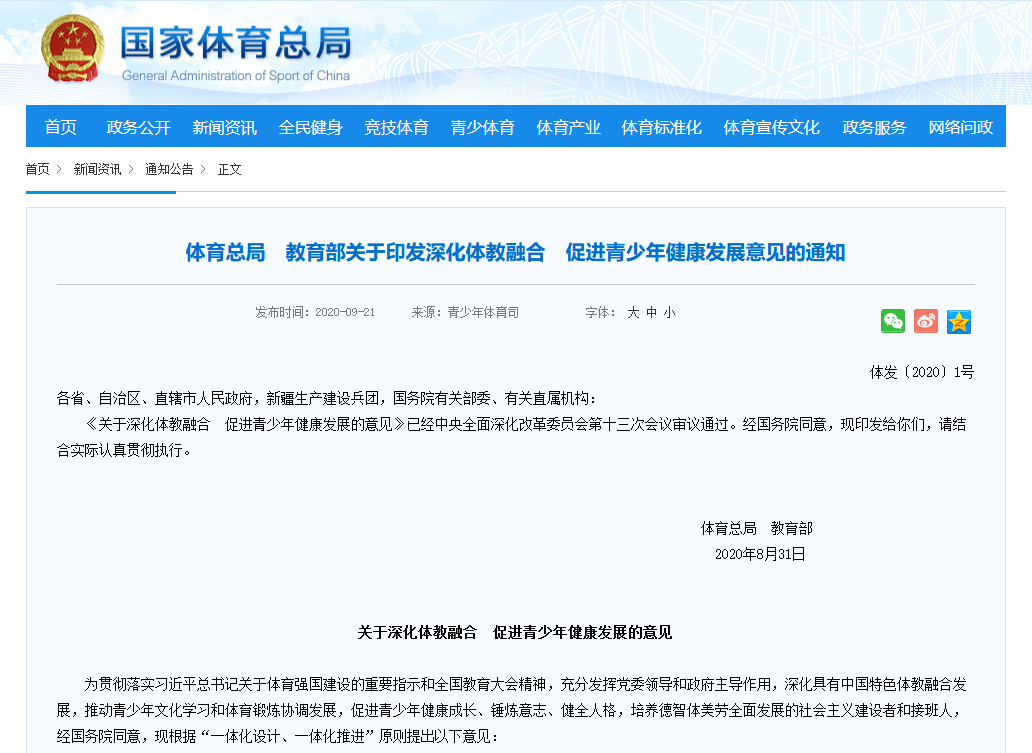Select 体育宣传文化 navigation item
Screen dimensions: 1032x753
(771, 127)
